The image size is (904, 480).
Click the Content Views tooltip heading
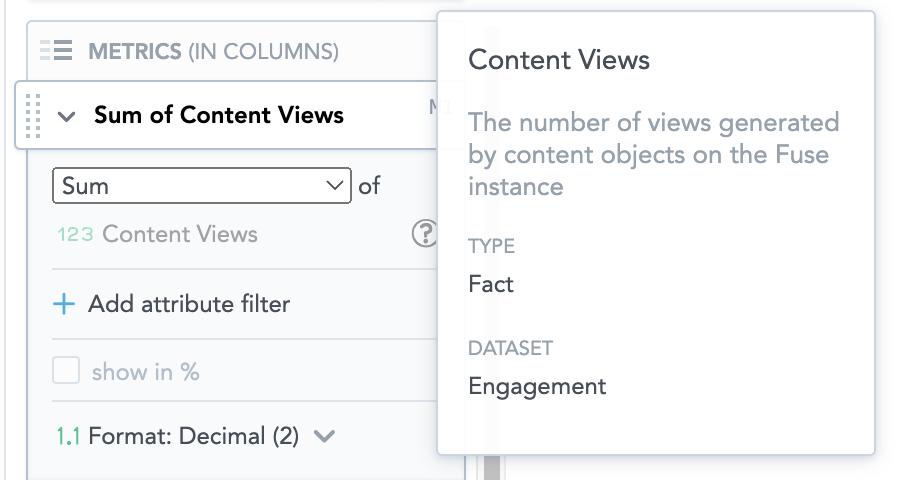tap(559, 60)
